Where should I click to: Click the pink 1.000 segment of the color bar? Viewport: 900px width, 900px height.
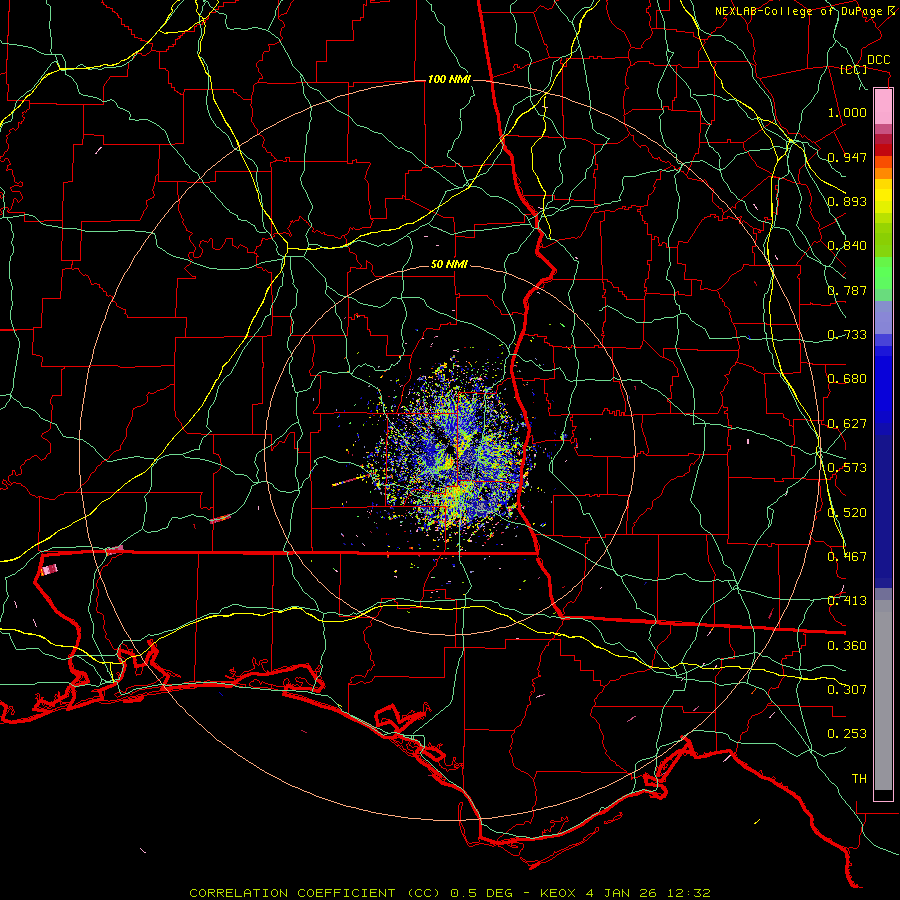pos(883,107)
